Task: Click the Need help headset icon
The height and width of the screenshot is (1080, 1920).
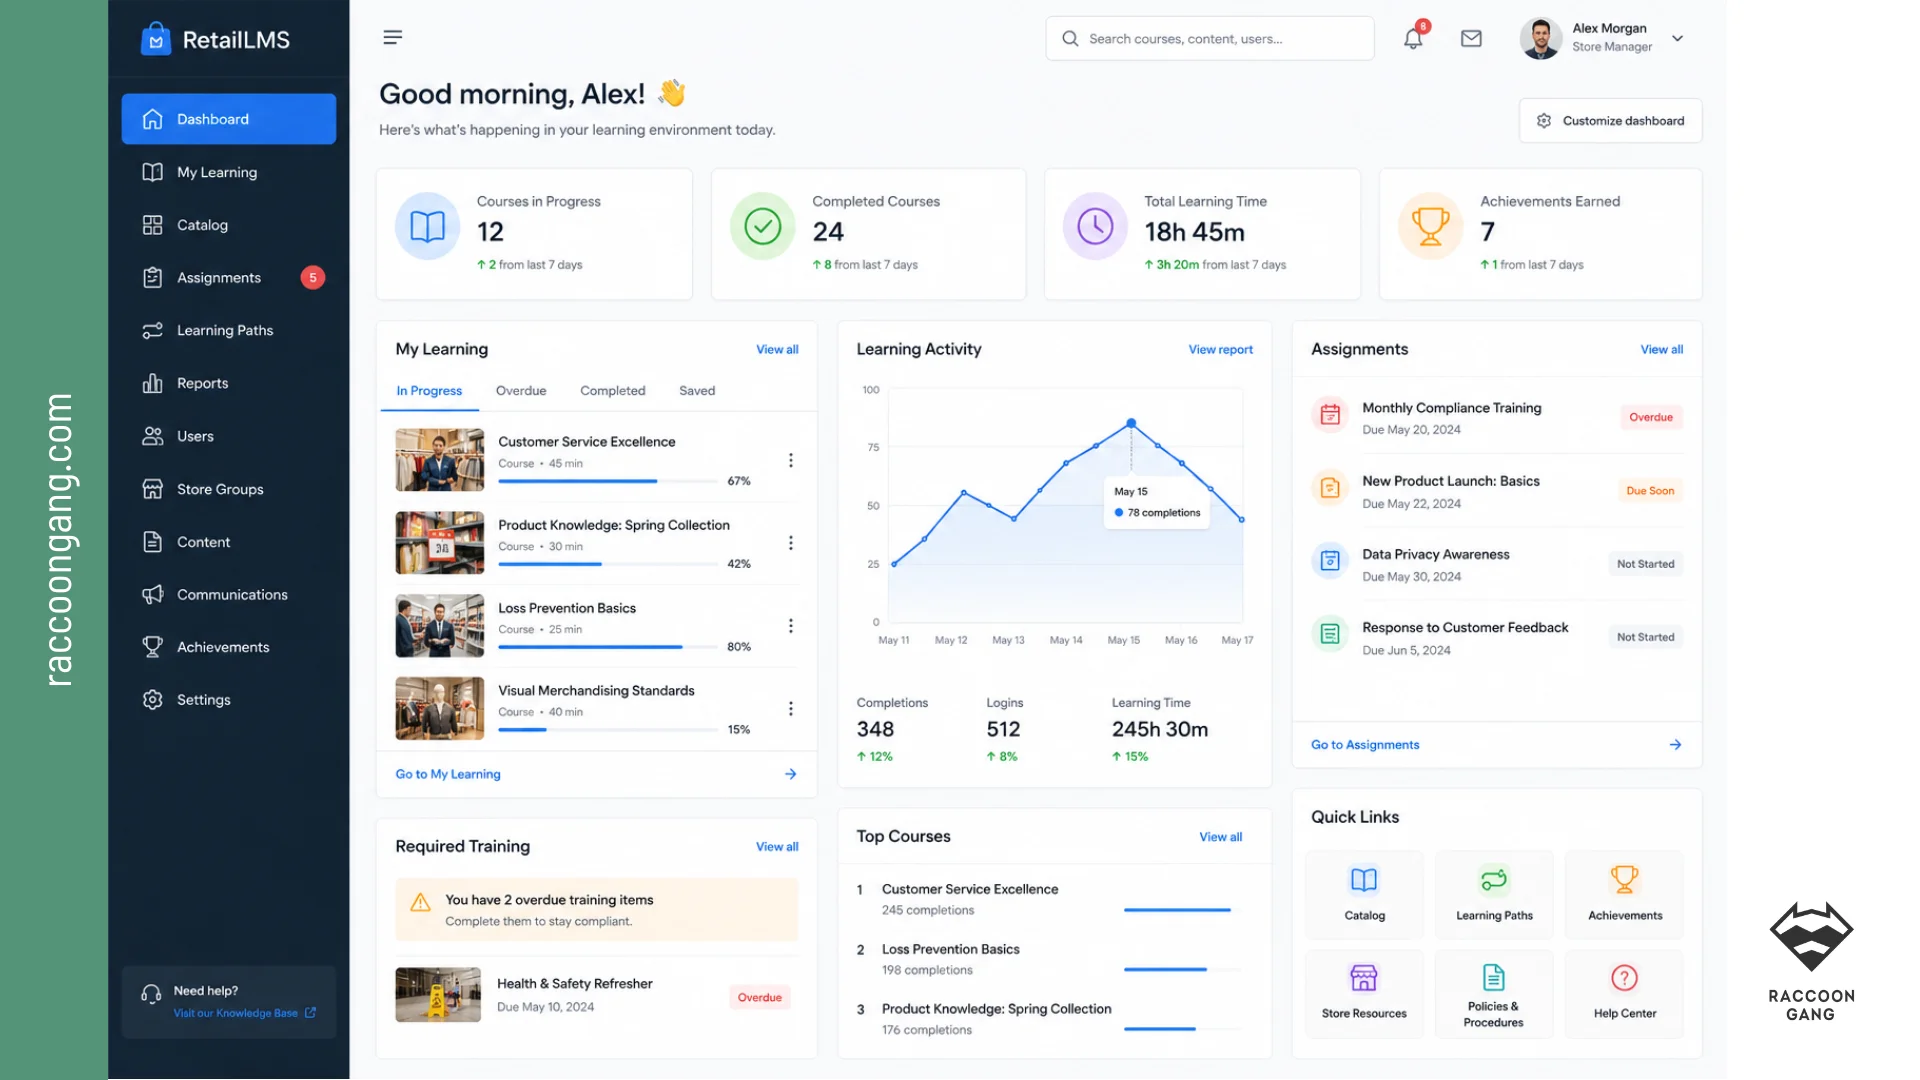Action: tap(151, 994)
